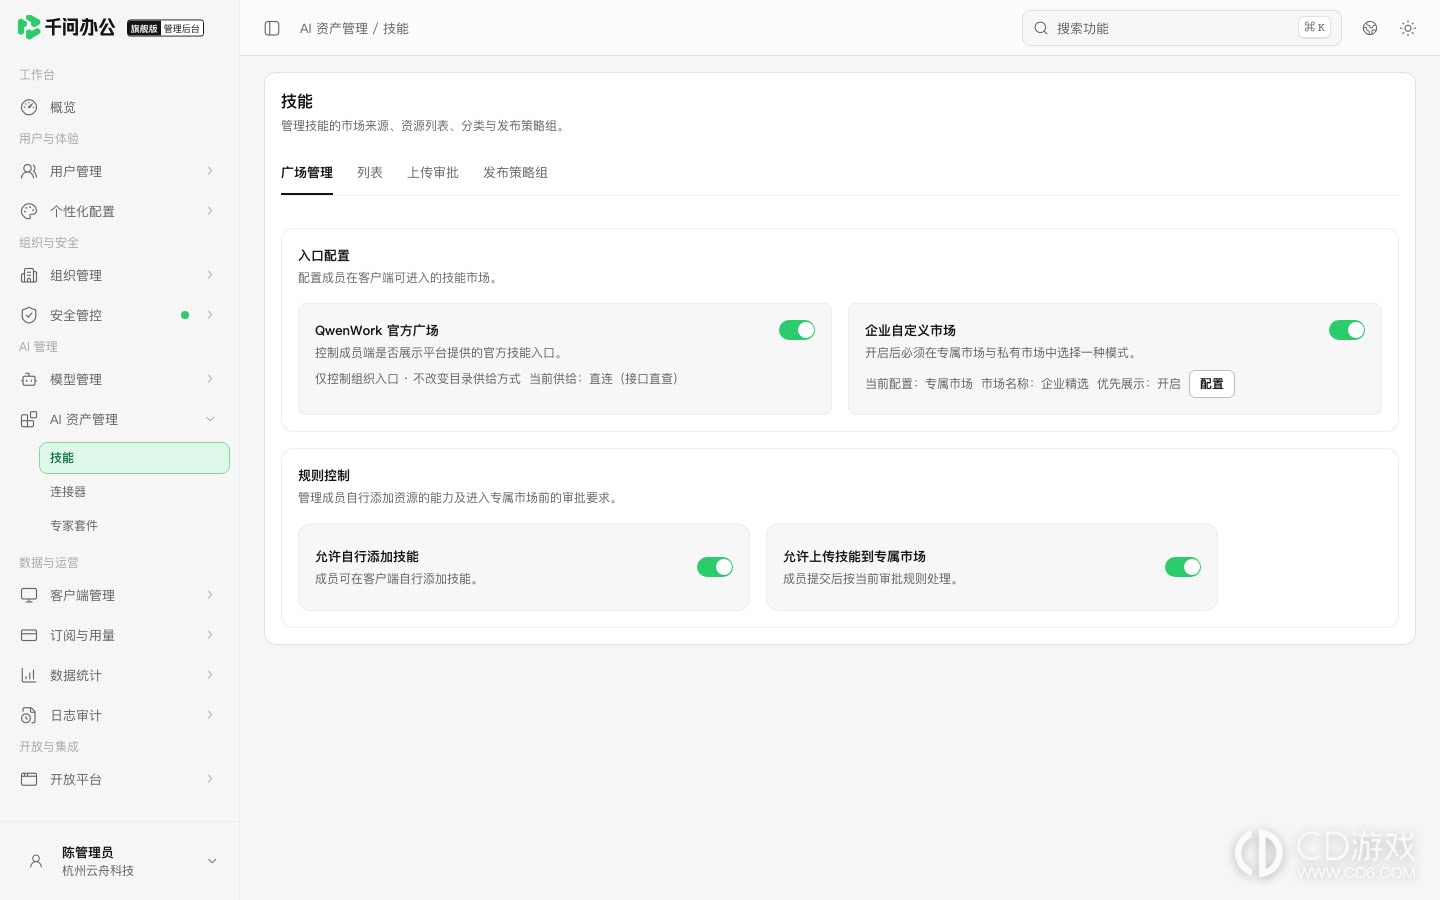
Task: Click the AI 资产管理 blocks icon
Action: [x=29, y=419]
